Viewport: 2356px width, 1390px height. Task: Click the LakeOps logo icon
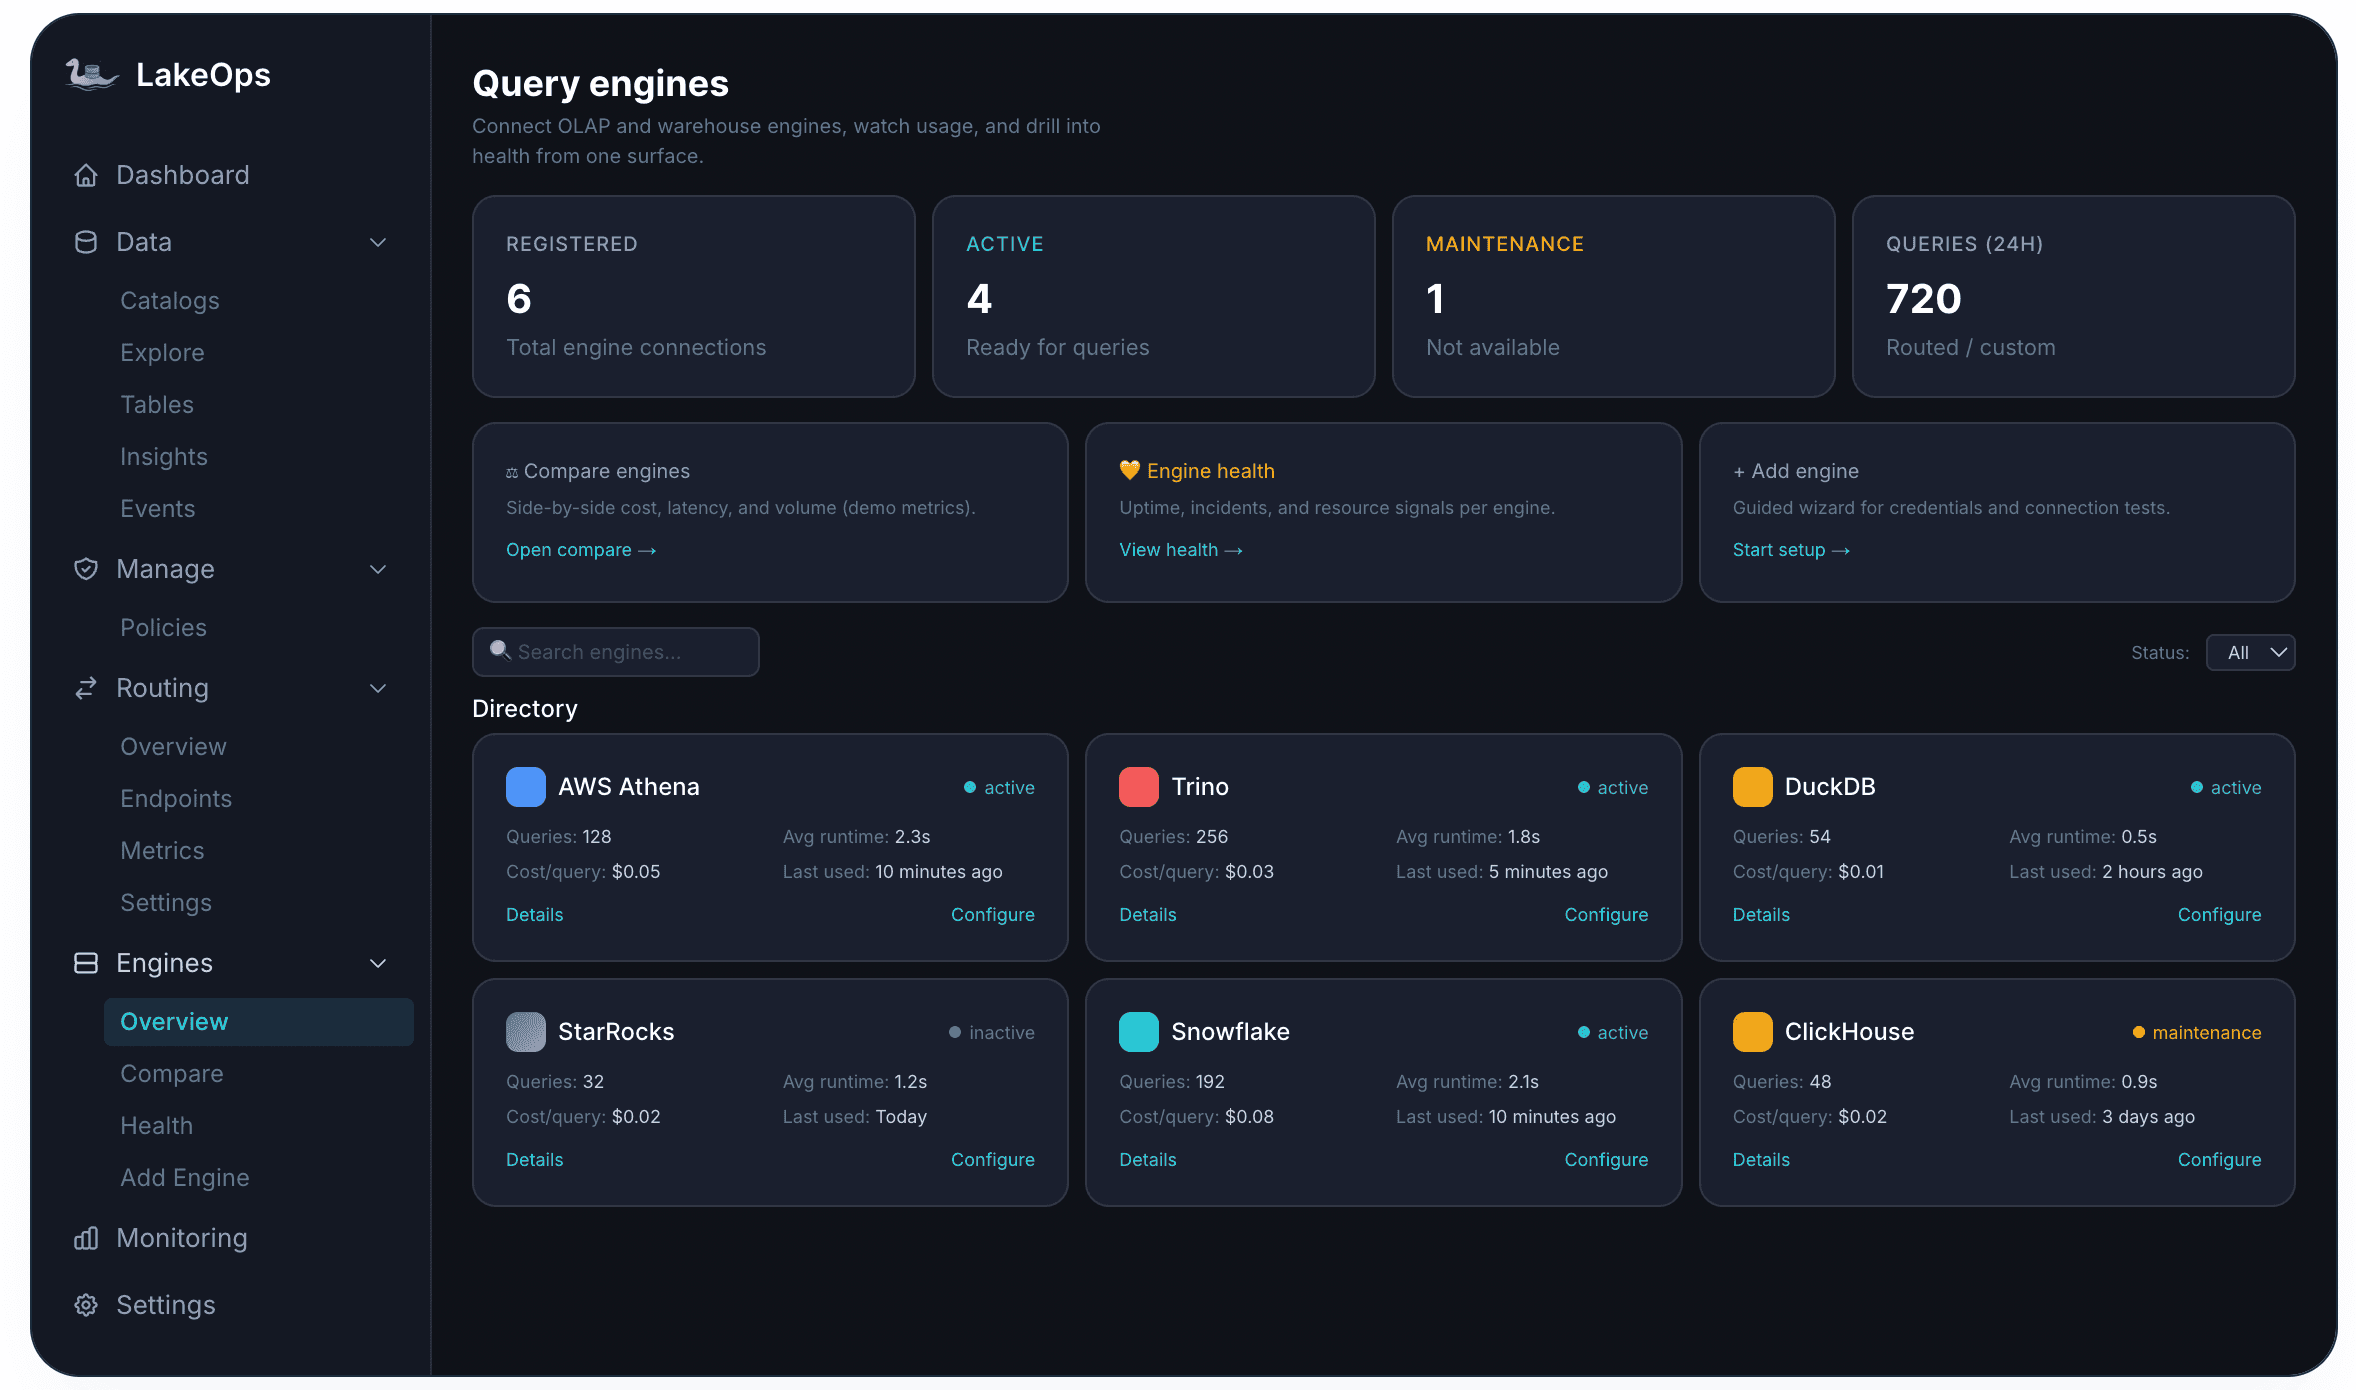(x=92, y=75)
